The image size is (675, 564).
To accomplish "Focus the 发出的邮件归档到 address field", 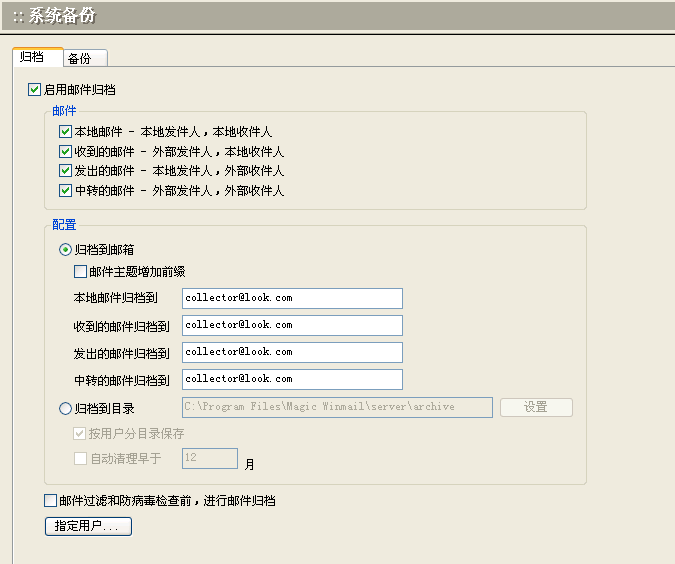I will point(292,352).
